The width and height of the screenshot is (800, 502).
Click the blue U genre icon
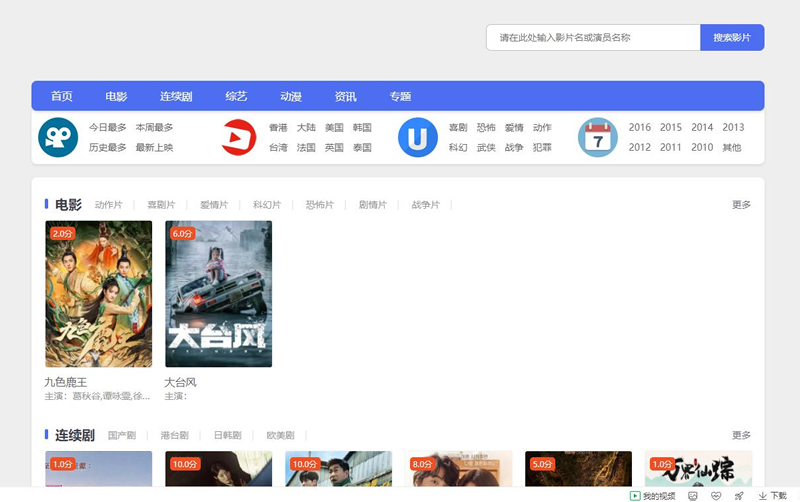point(418,137)
